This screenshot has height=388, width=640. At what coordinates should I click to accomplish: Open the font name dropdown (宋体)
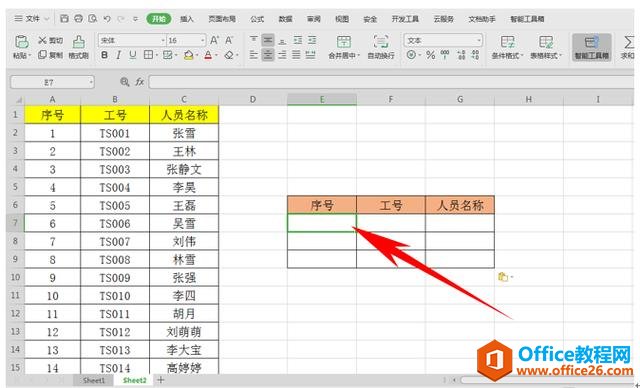162,40
